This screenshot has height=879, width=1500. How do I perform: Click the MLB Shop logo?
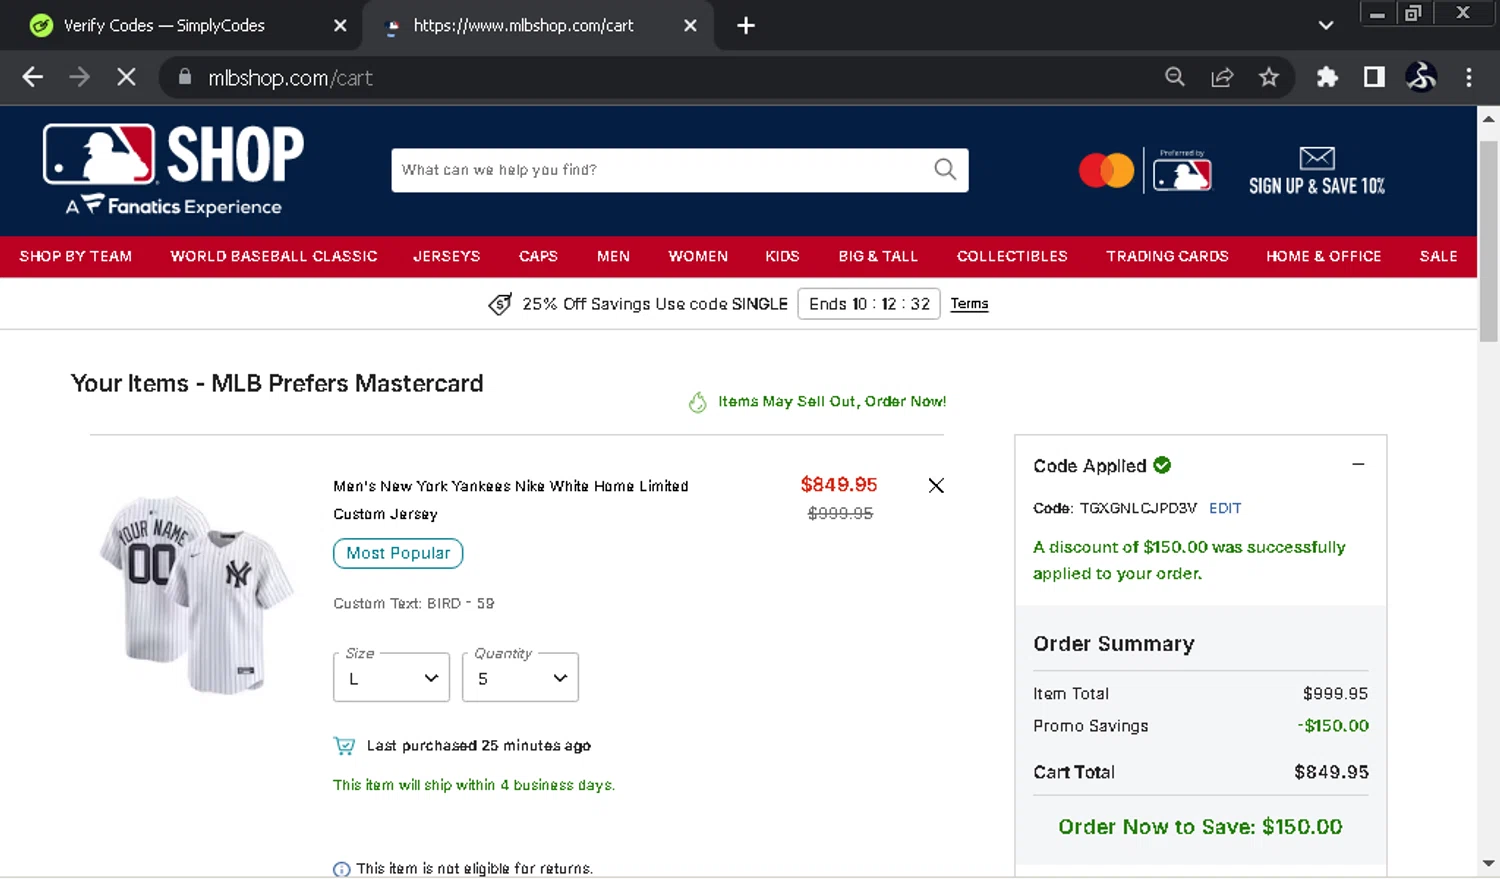coord(173,170)
